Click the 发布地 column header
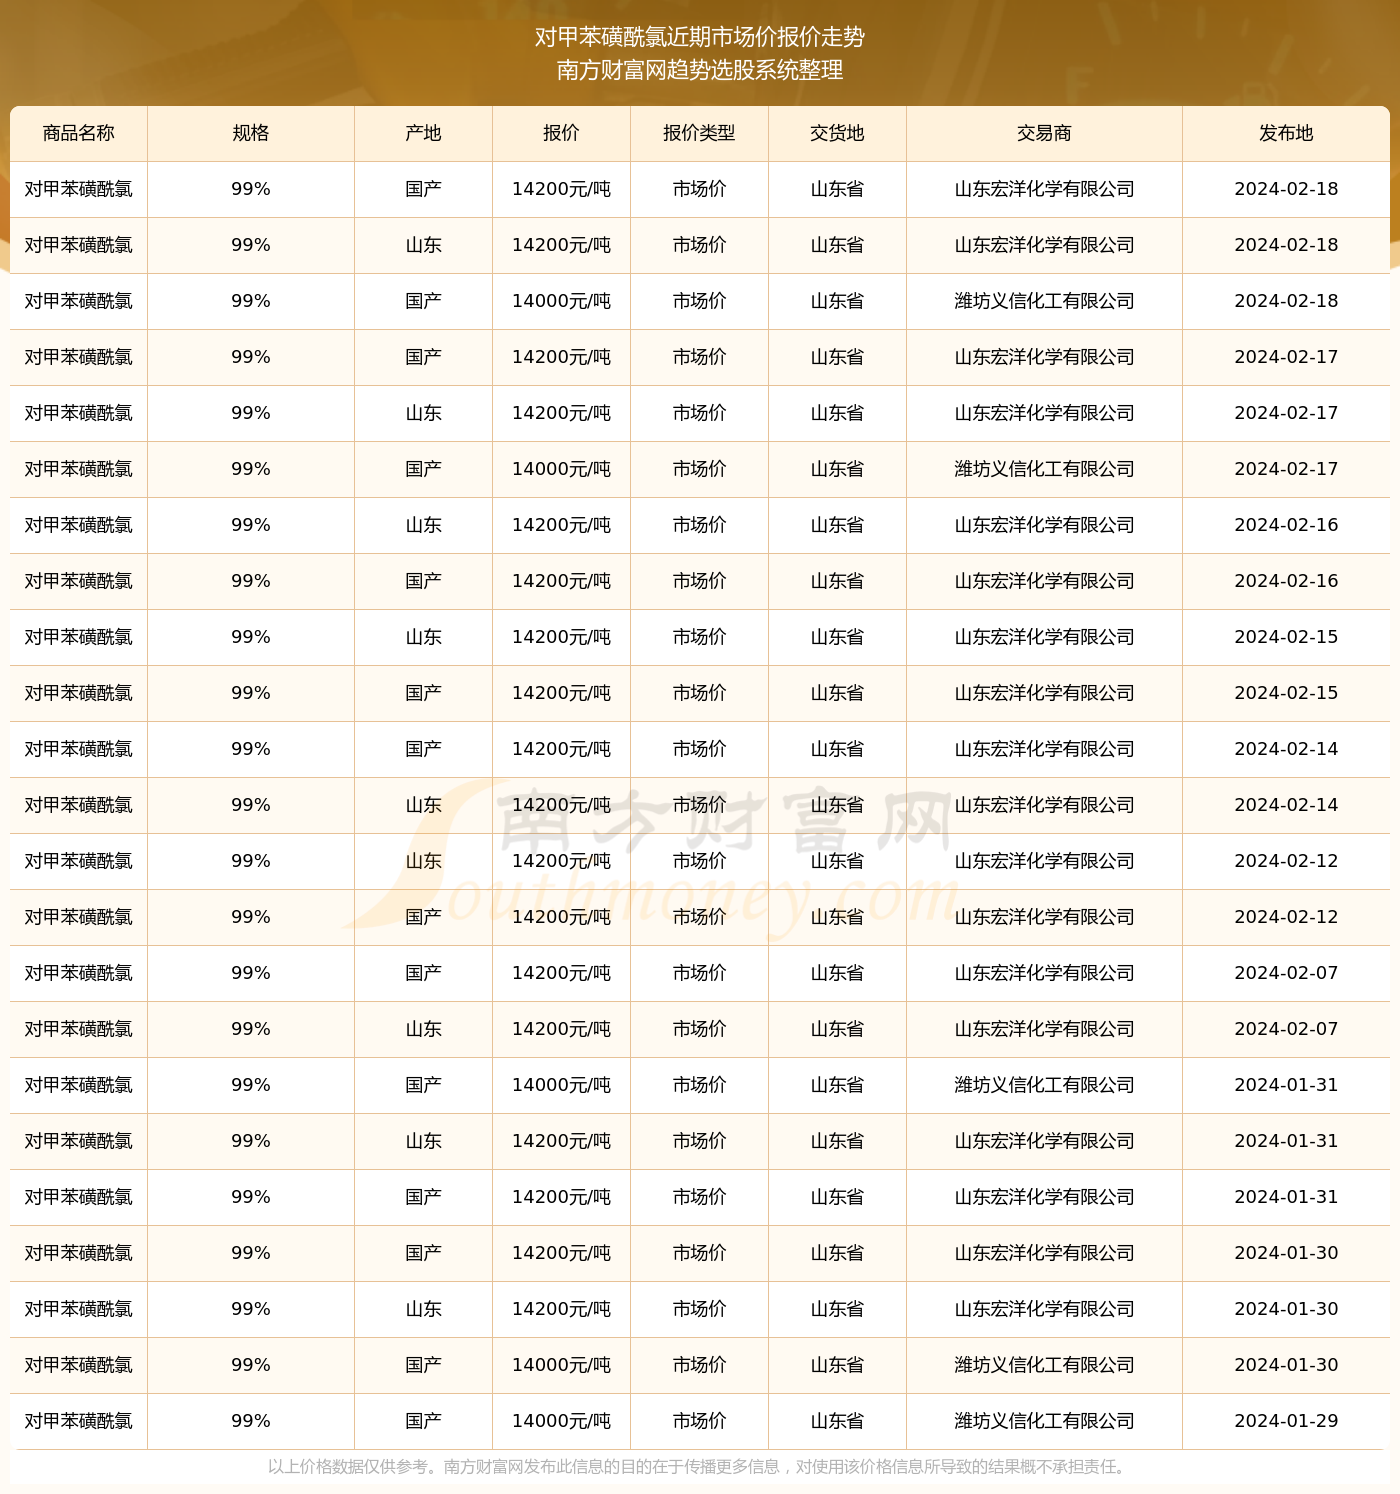Image resolution: width=1400 pixels, height=1494 pixels. (x=1286, y=133)
